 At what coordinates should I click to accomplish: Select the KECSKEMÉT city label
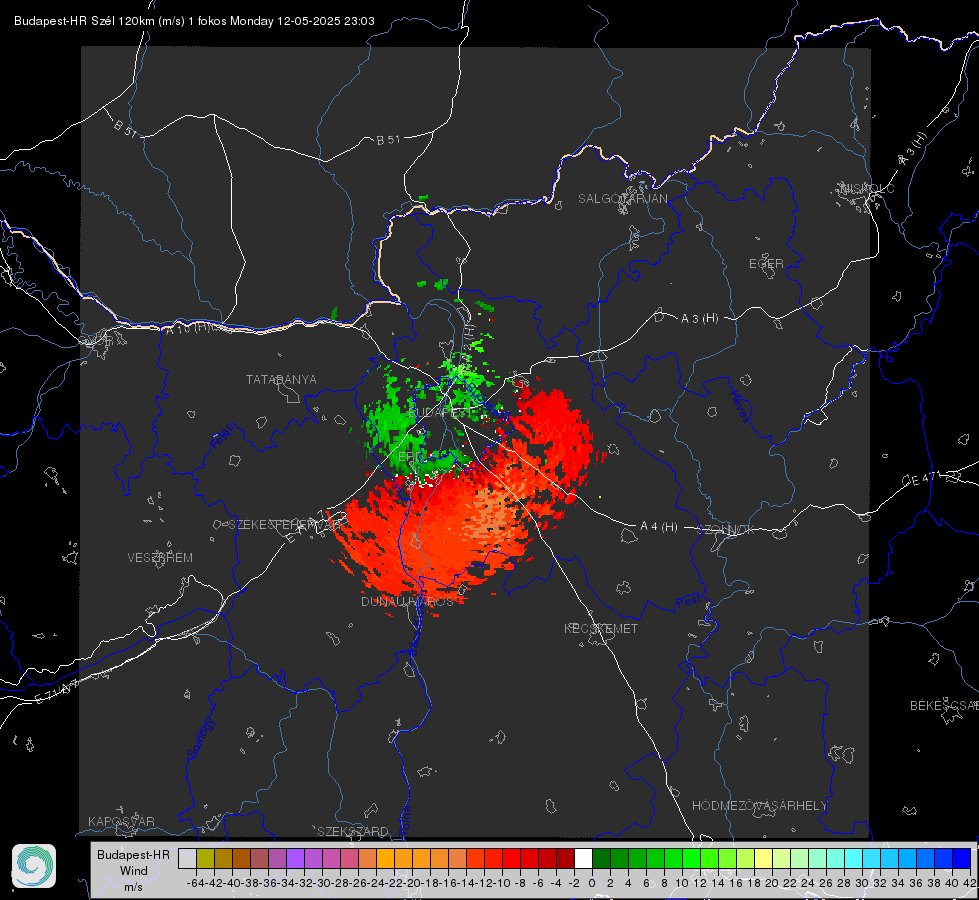601,628
